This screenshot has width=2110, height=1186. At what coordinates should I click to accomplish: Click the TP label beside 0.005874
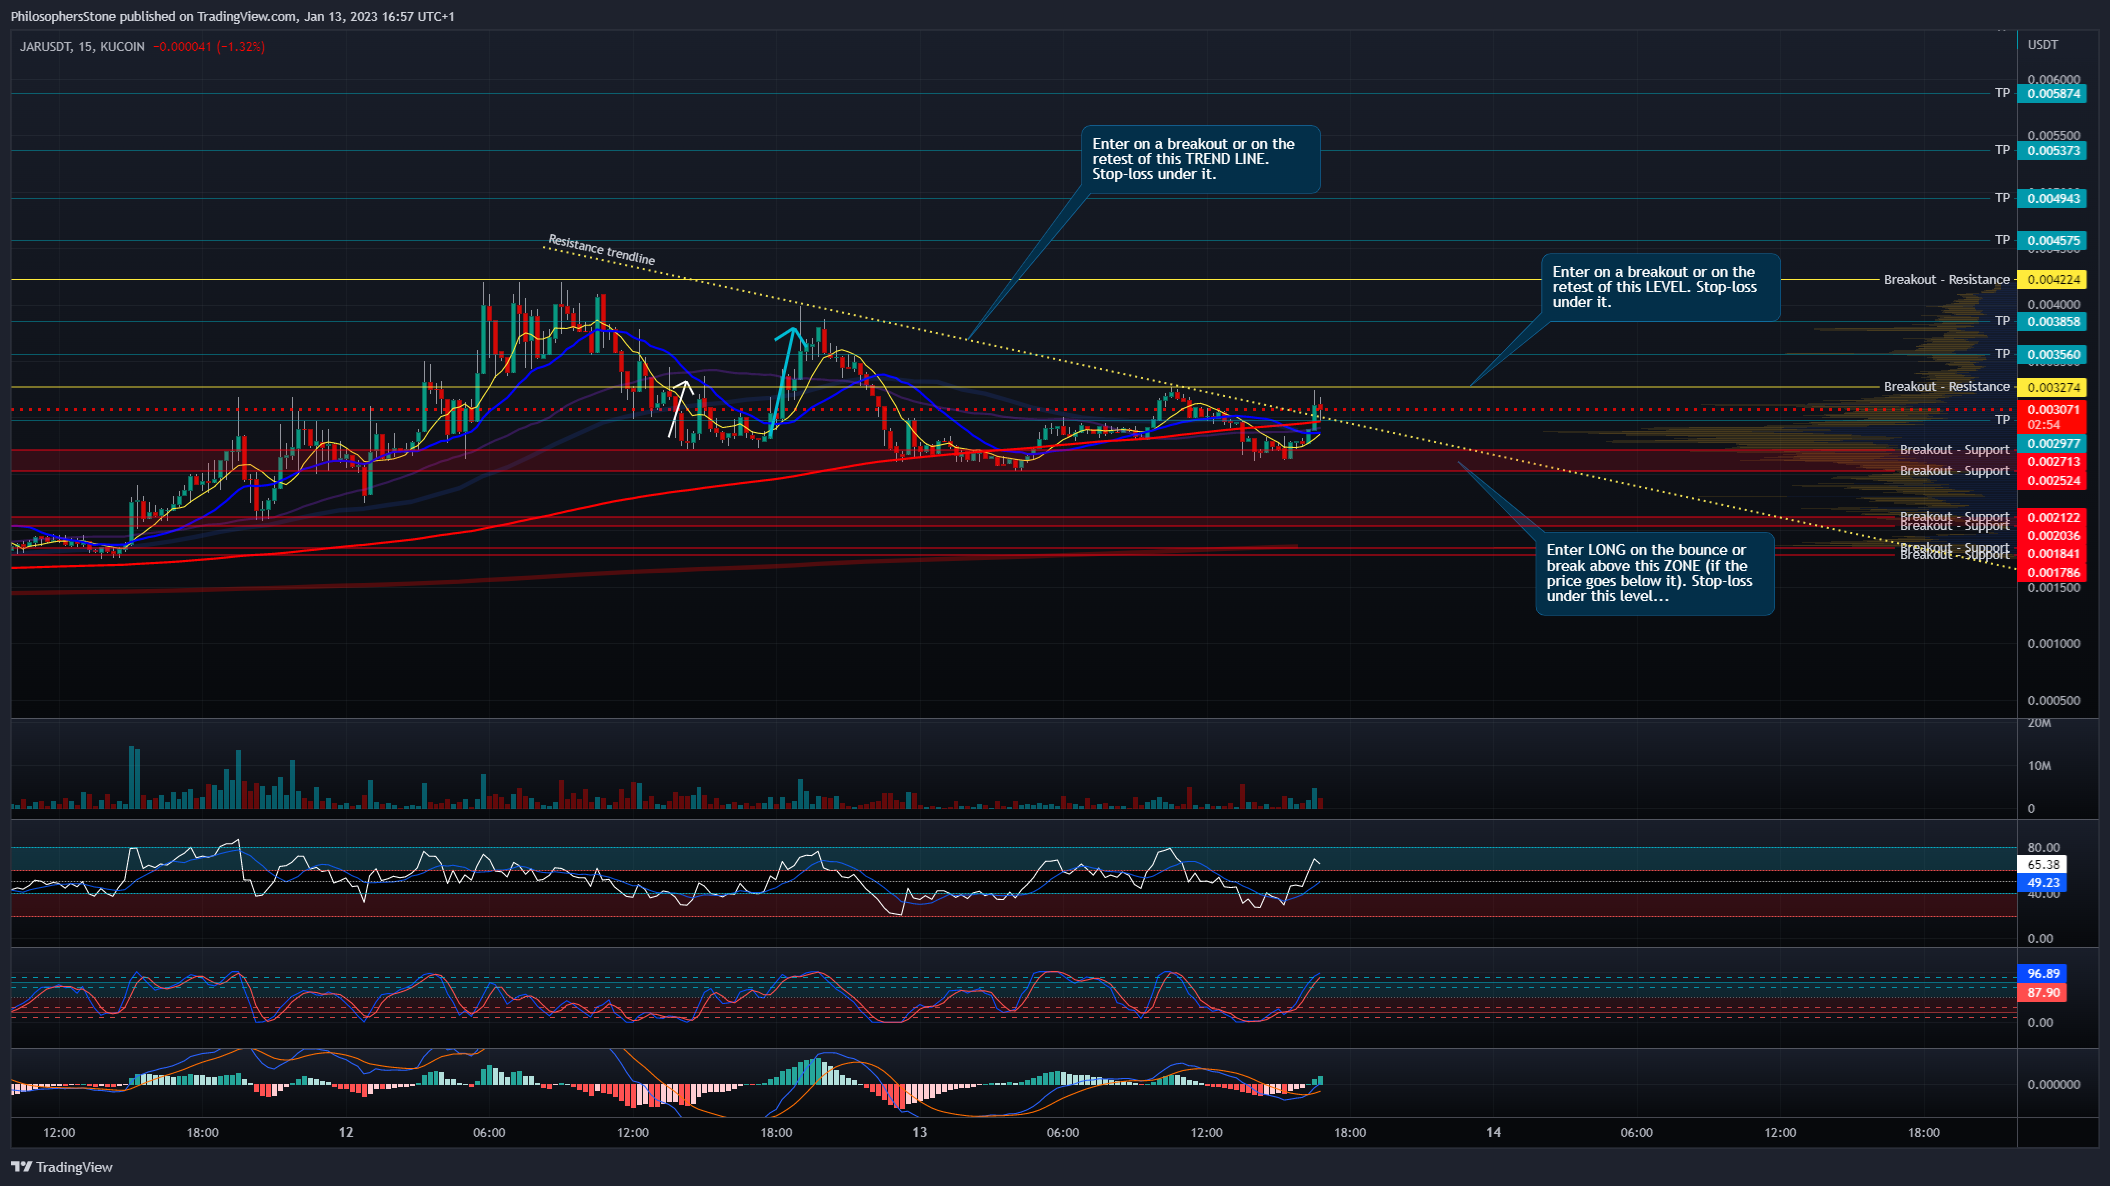click(x=2002, y=93)
